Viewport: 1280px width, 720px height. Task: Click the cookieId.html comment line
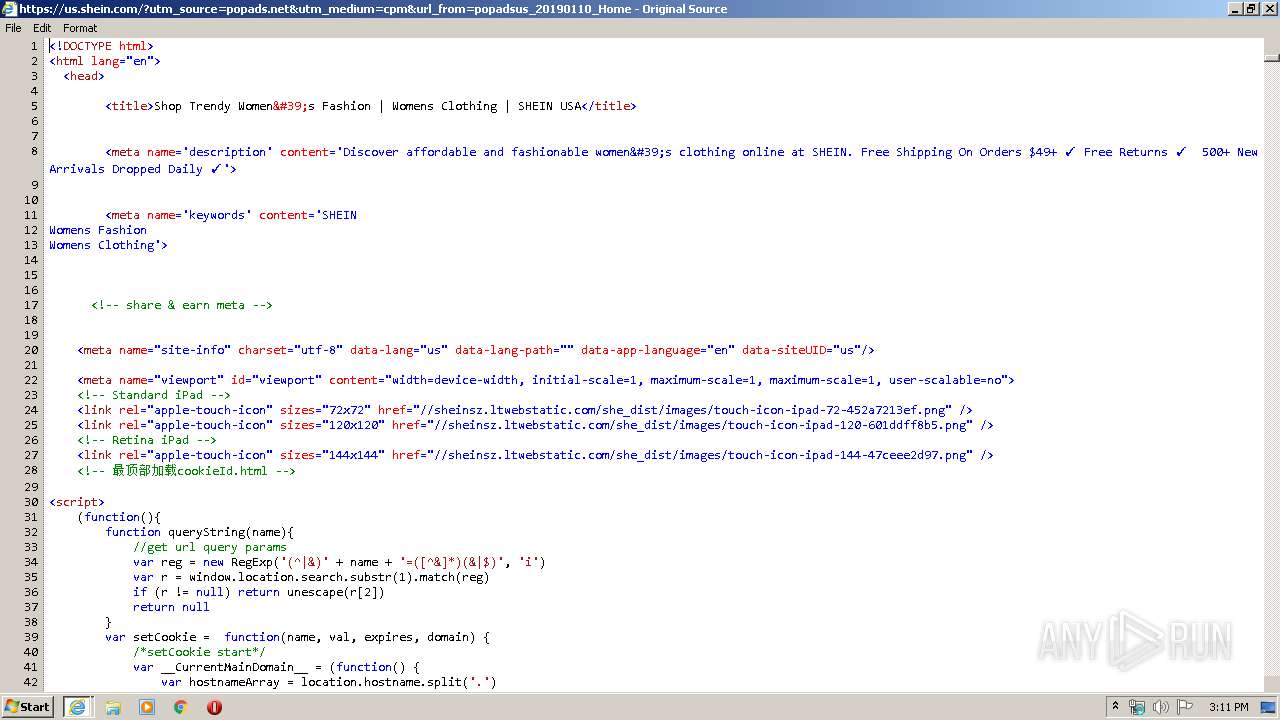tap(186, 470)
